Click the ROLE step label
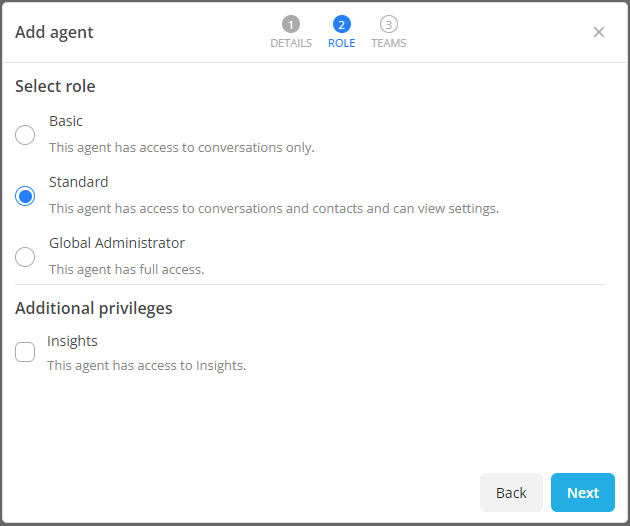Image resolution: width=630 pixels, height=526 pixels. 342,43
